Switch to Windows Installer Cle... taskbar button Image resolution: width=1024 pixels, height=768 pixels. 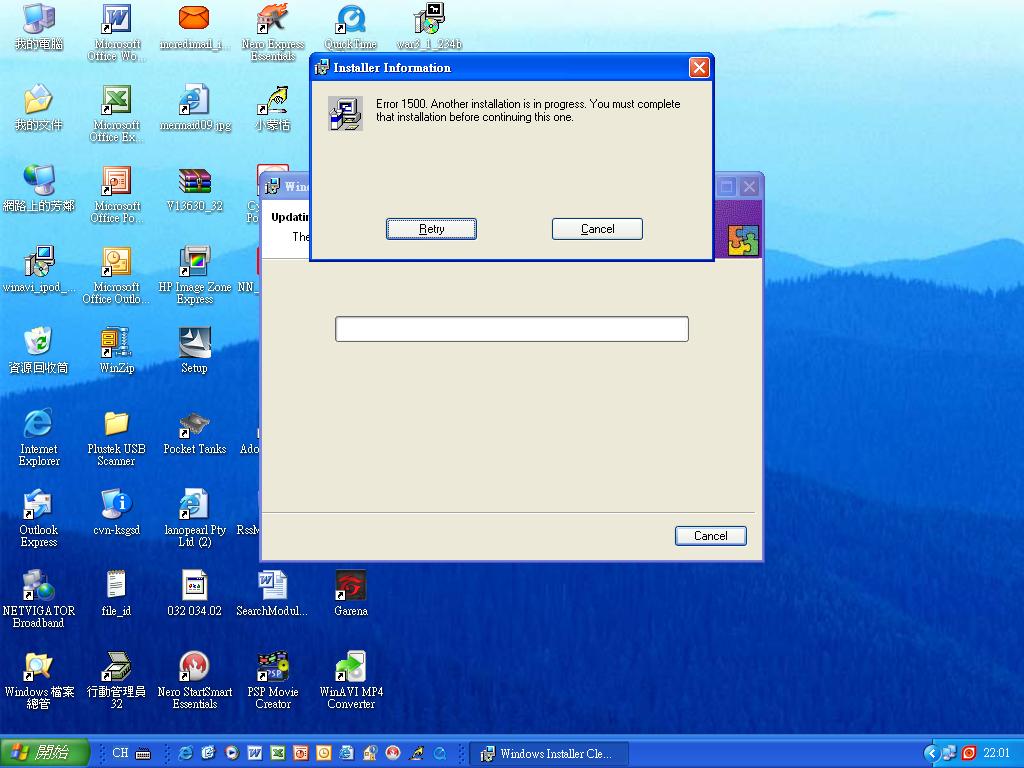(x=549, y=754)
